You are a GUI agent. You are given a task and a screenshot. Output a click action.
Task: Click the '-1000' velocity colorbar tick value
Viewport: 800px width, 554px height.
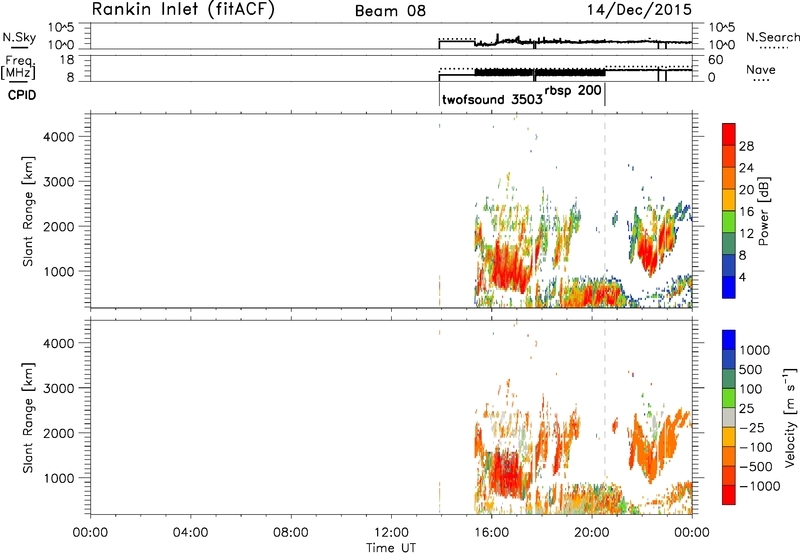tap(759, 486)
